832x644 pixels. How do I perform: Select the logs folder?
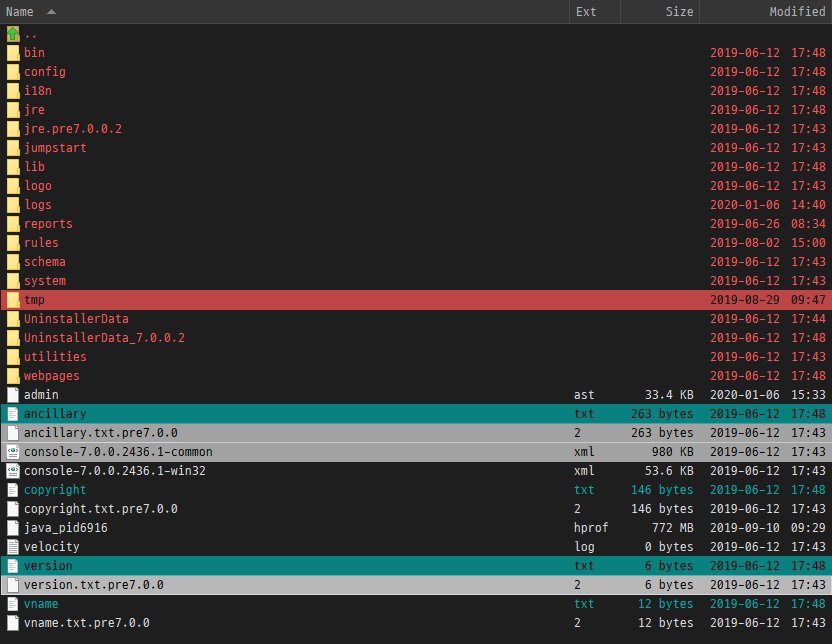point(38,205)
